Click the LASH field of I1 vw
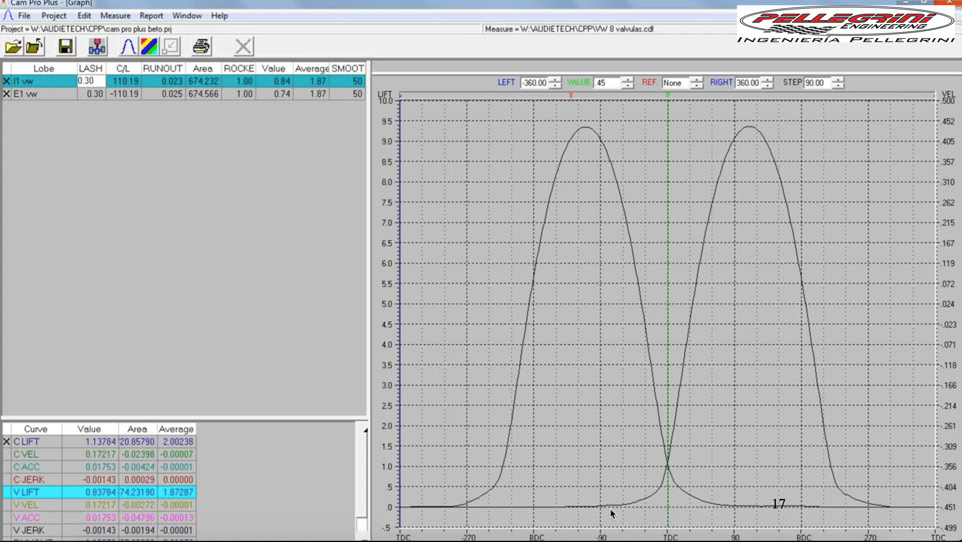Viewport: 962px width, 542px height. coord(91,82)
